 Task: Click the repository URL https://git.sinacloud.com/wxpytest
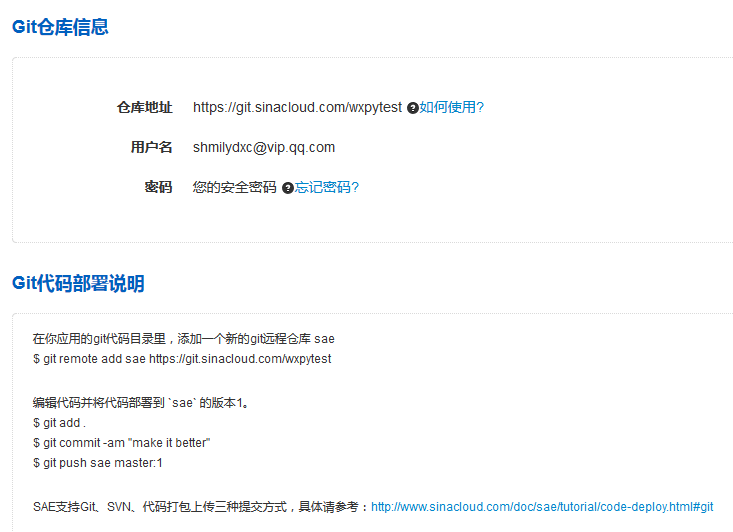coord(297,108)
